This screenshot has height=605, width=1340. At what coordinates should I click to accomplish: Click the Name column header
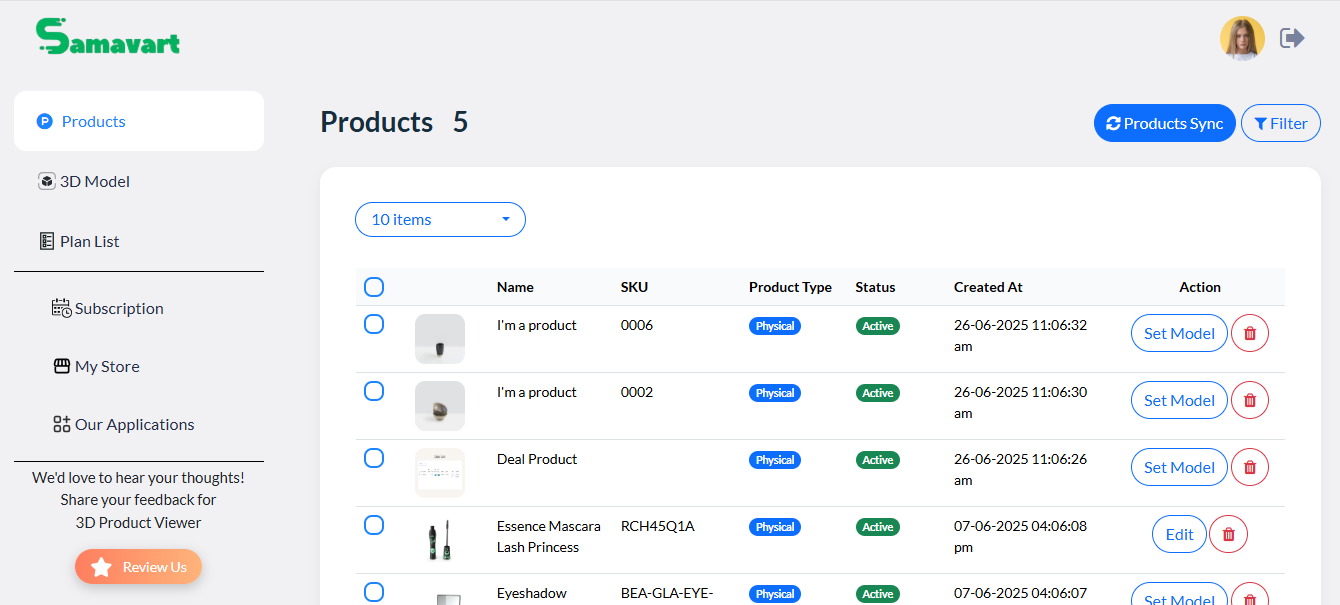coord(515,287)
